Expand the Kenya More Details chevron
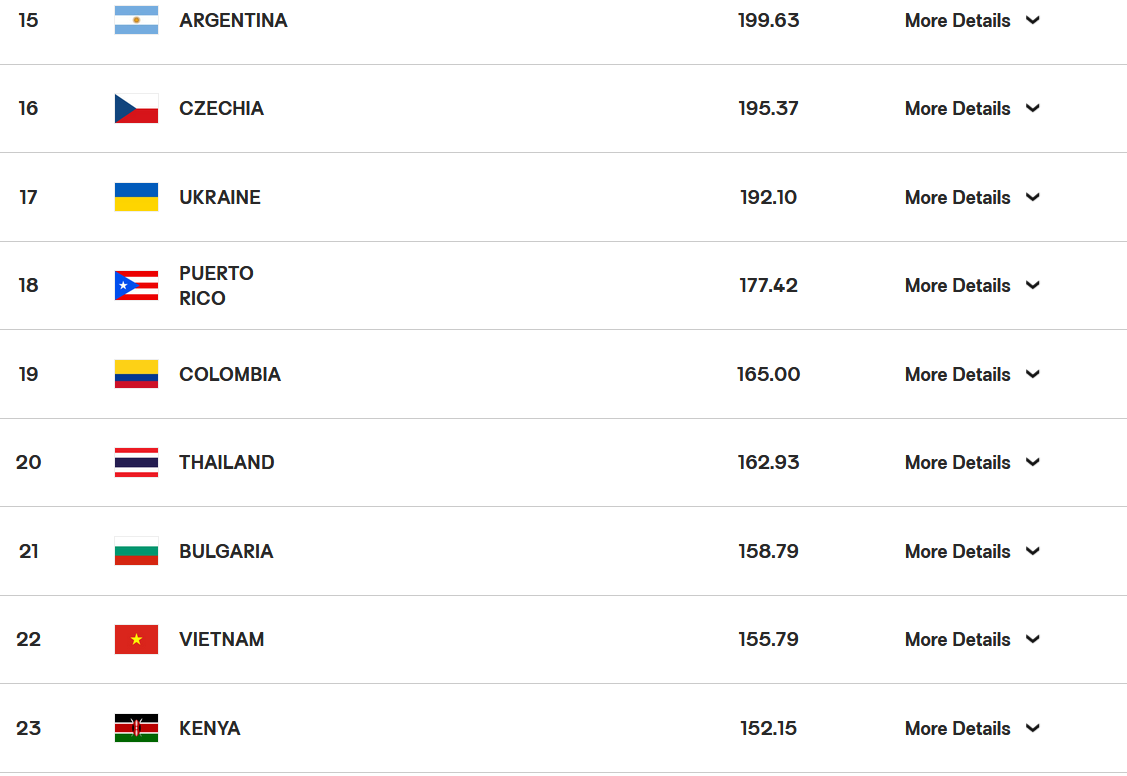 (x=1033, y=728)
